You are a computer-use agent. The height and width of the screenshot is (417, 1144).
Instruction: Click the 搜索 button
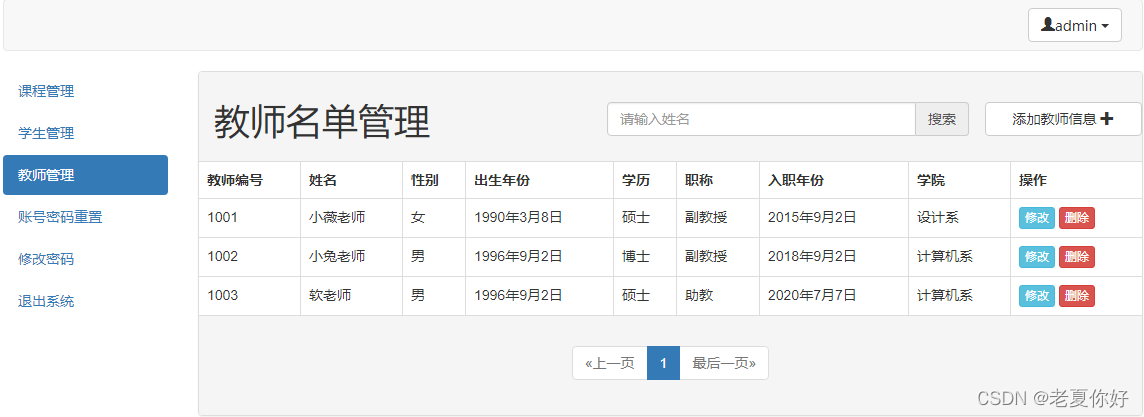[x=942, y=119]
